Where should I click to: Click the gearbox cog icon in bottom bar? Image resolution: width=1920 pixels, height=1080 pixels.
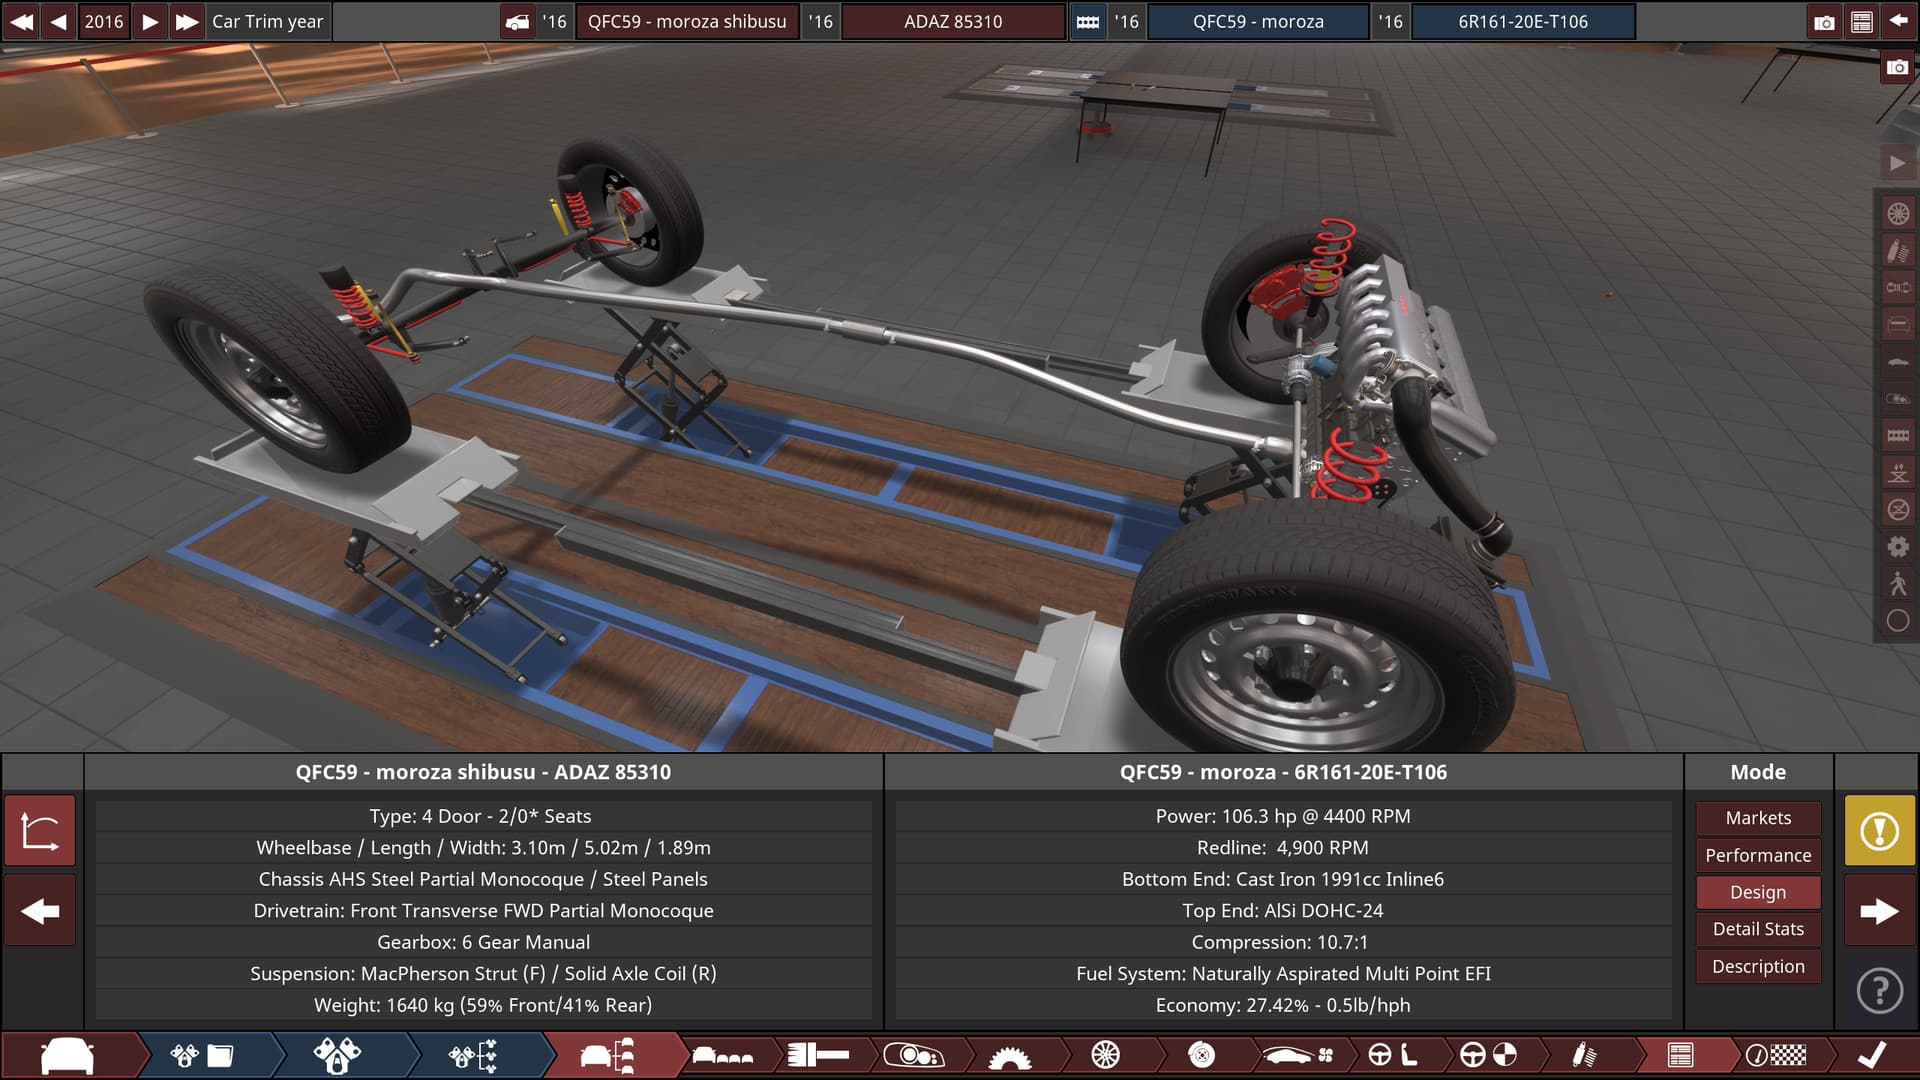click(x=1009, y=1055)
